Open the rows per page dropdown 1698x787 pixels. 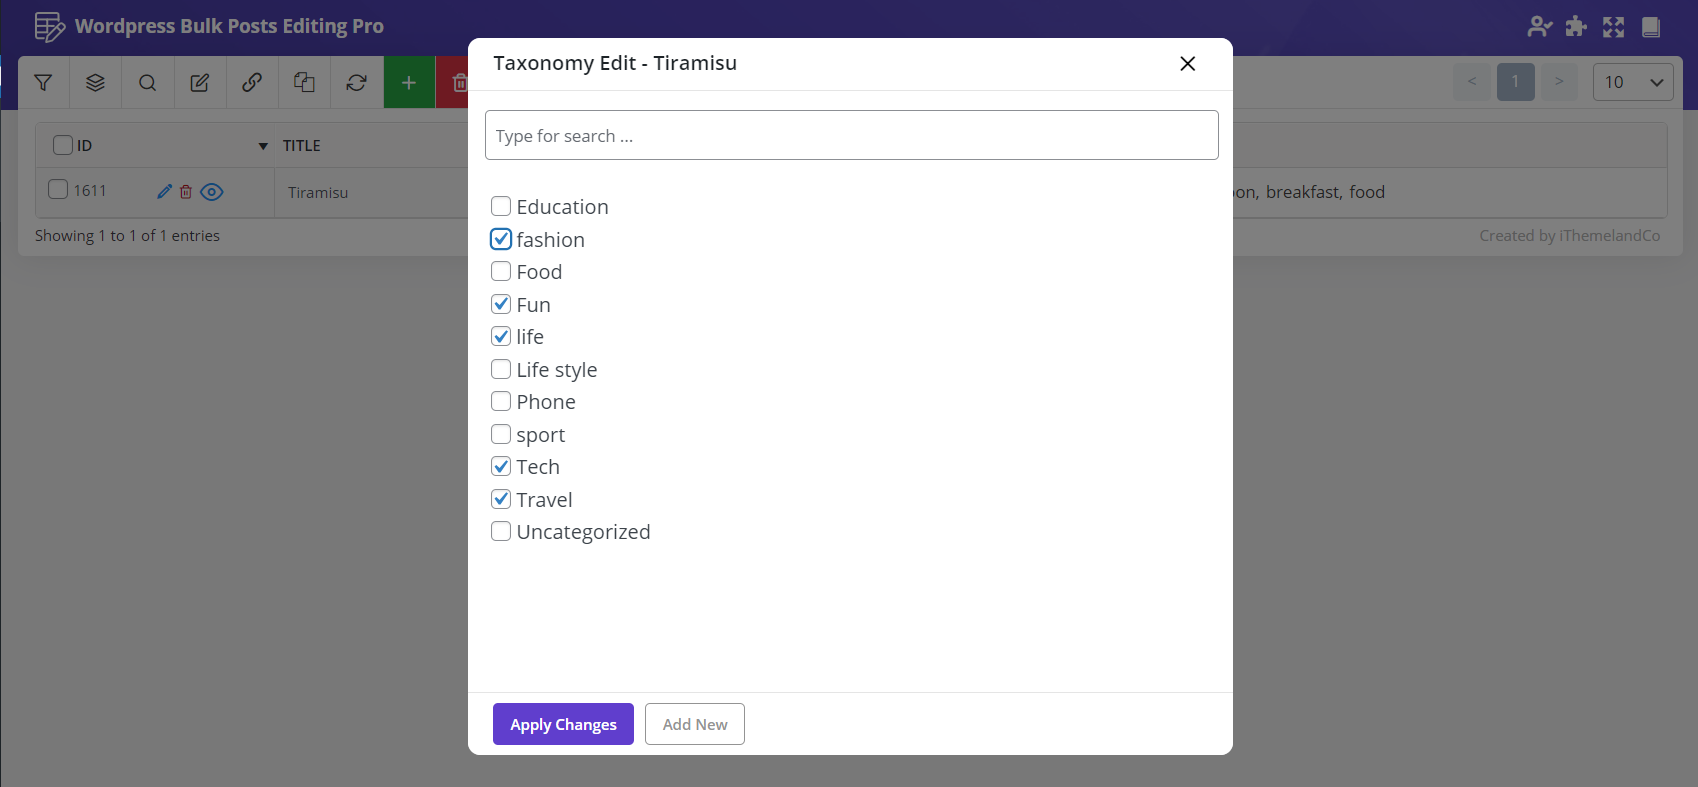1633,82
